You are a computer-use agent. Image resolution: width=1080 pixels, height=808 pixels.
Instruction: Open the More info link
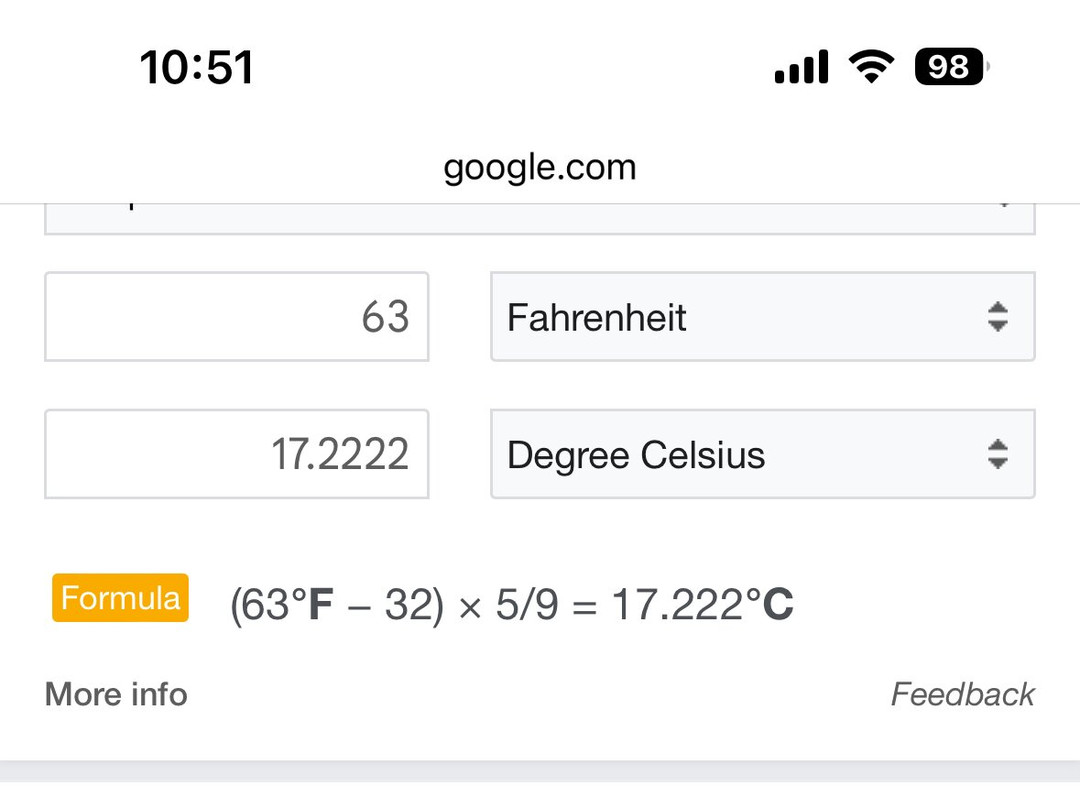coord(116,694)
